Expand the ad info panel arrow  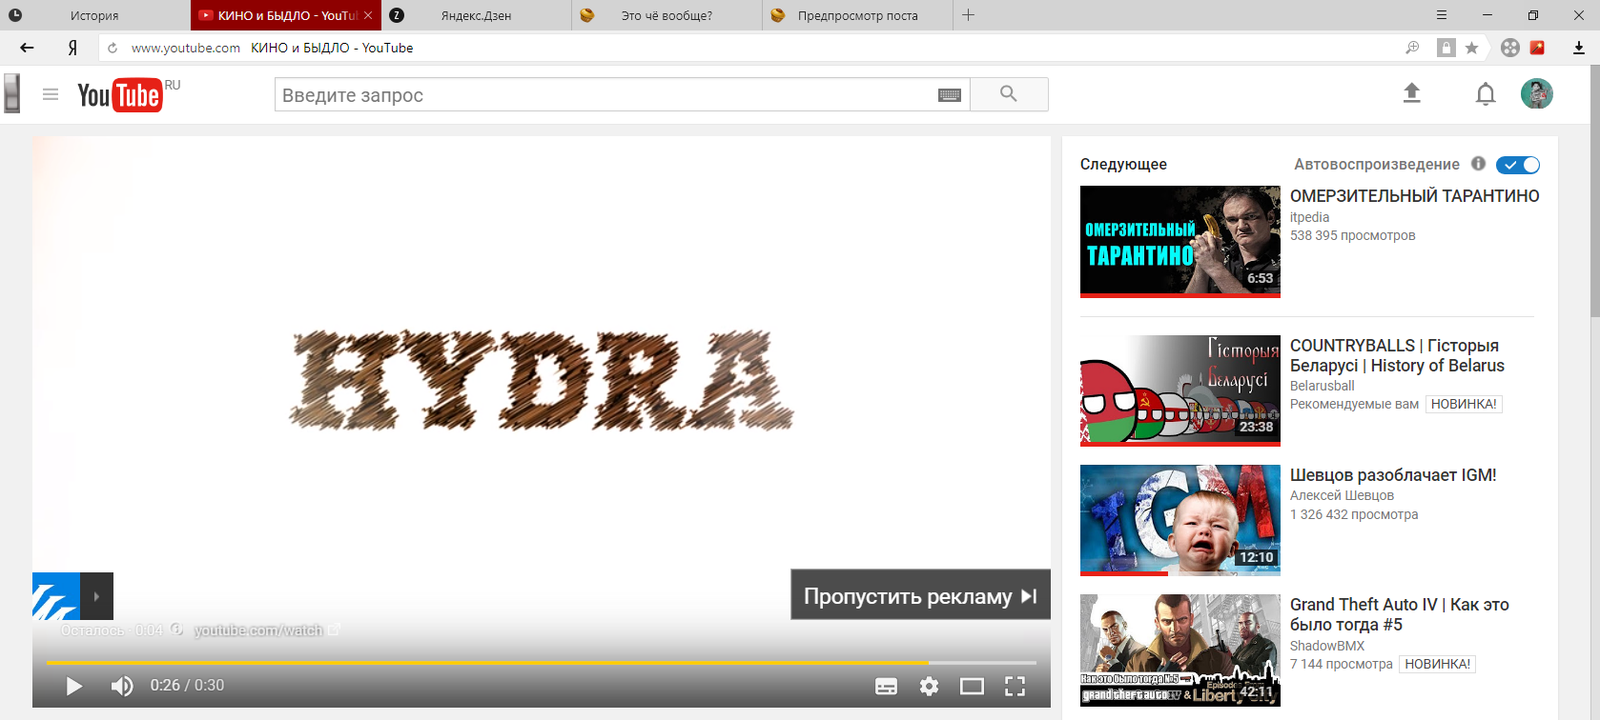tap(97, 597)
